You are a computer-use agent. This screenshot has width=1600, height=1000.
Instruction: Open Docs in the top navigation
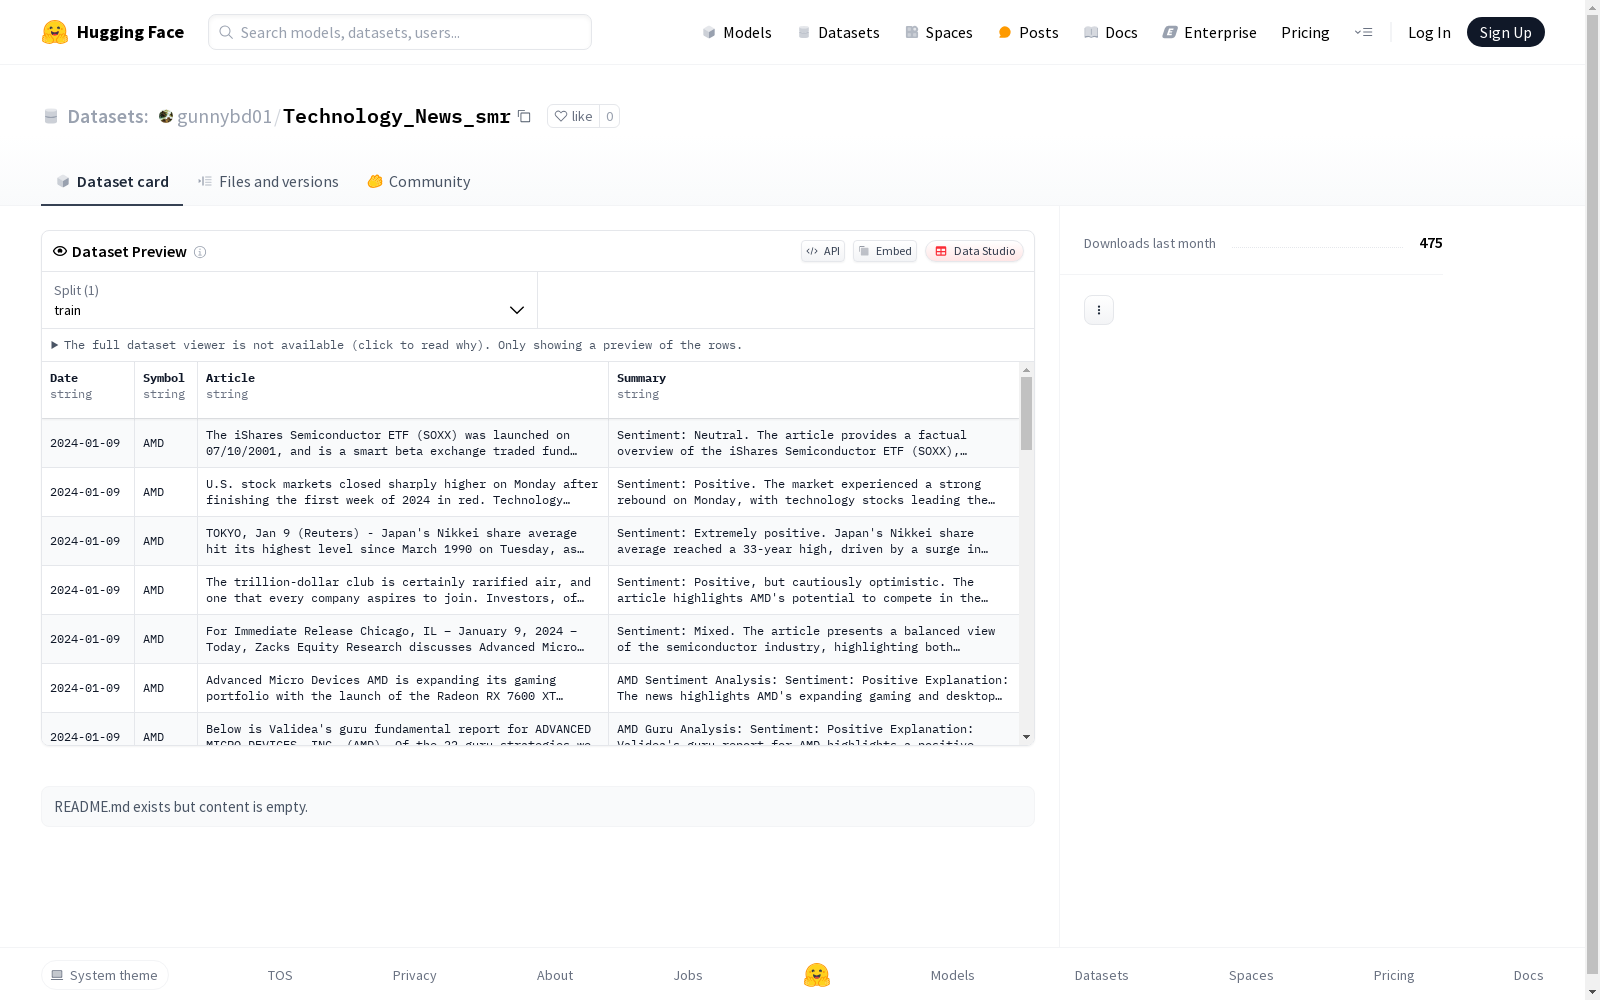click(1110, 32)
